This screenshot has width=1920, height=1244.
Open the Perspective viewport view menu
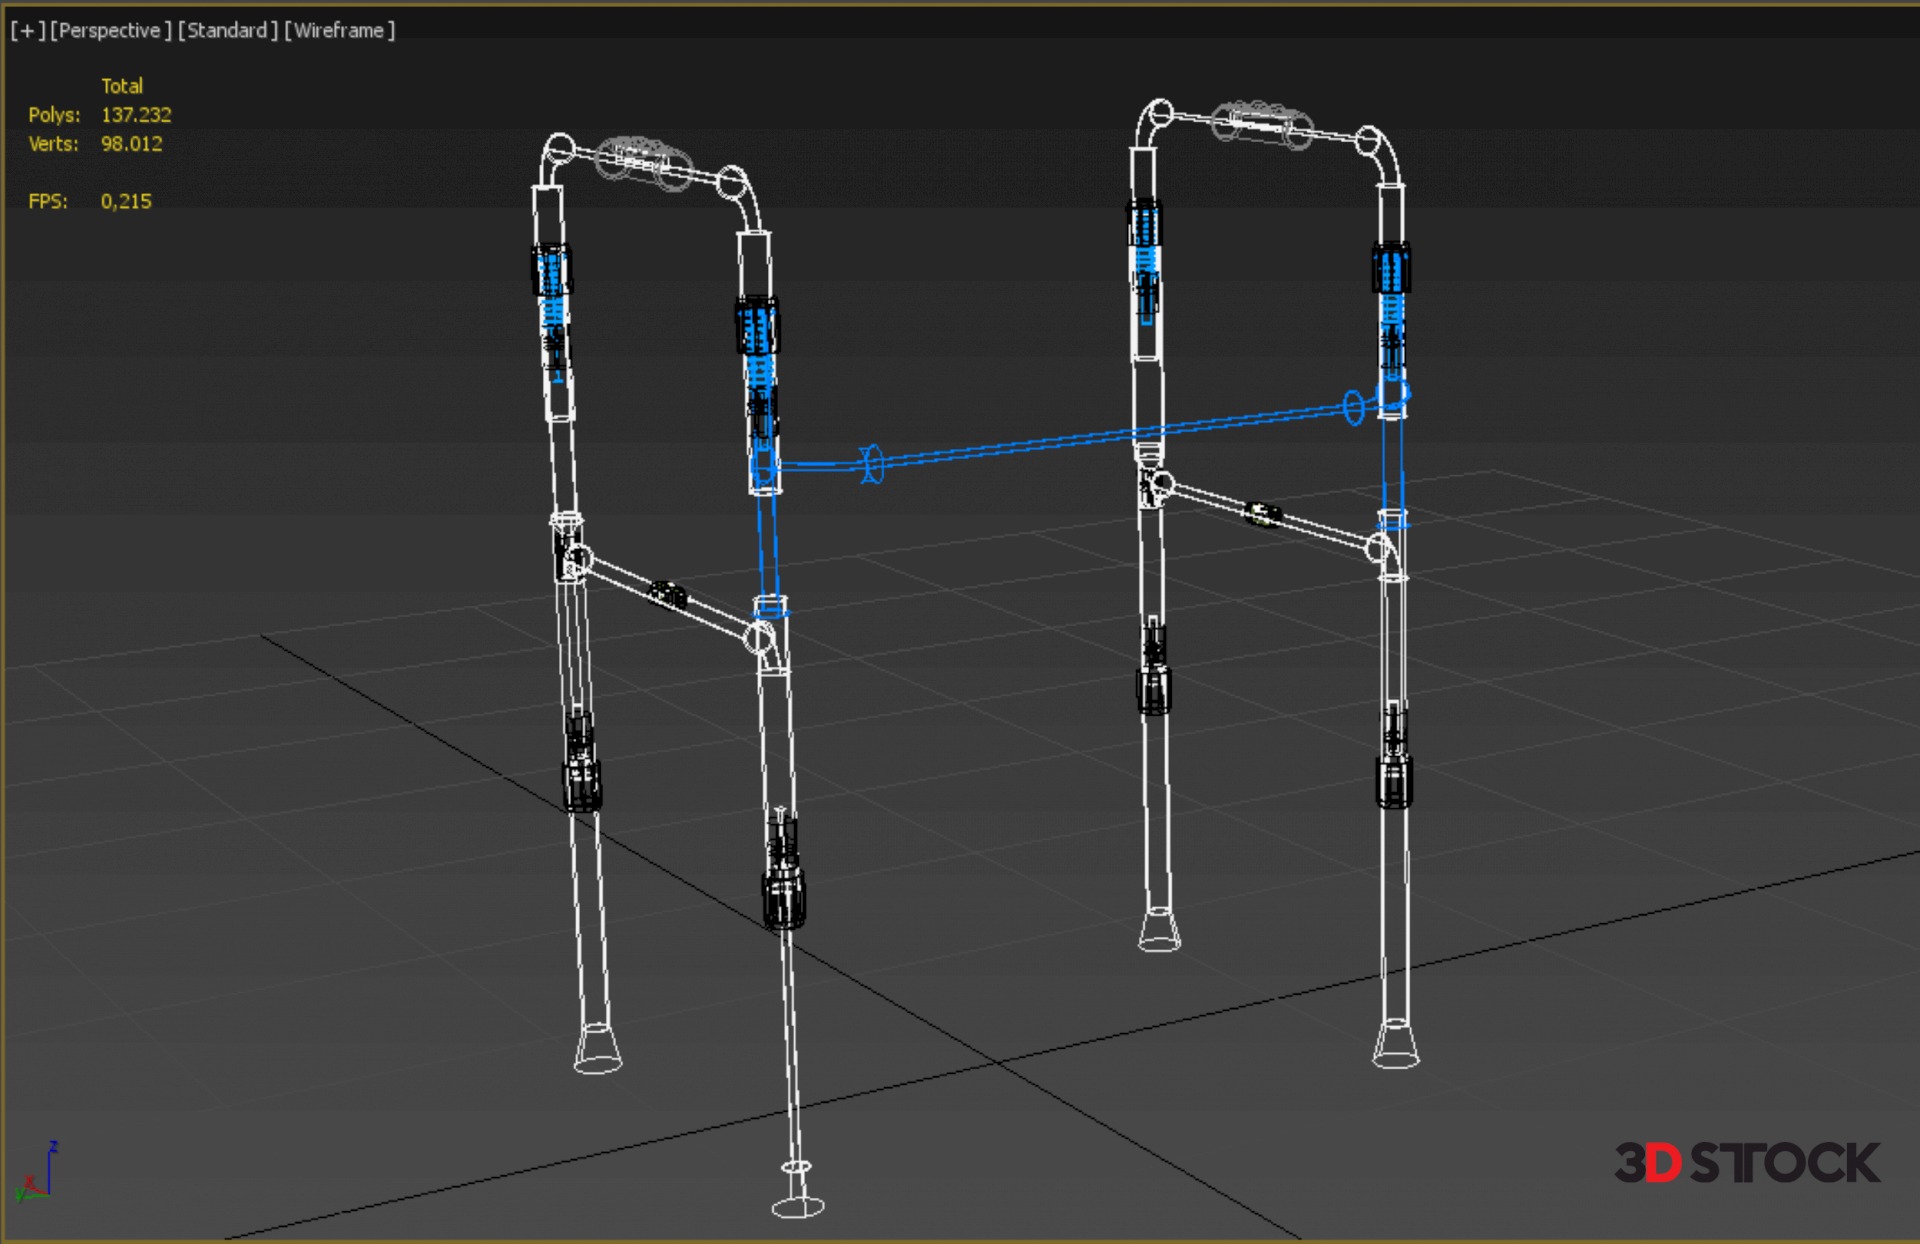110,31
